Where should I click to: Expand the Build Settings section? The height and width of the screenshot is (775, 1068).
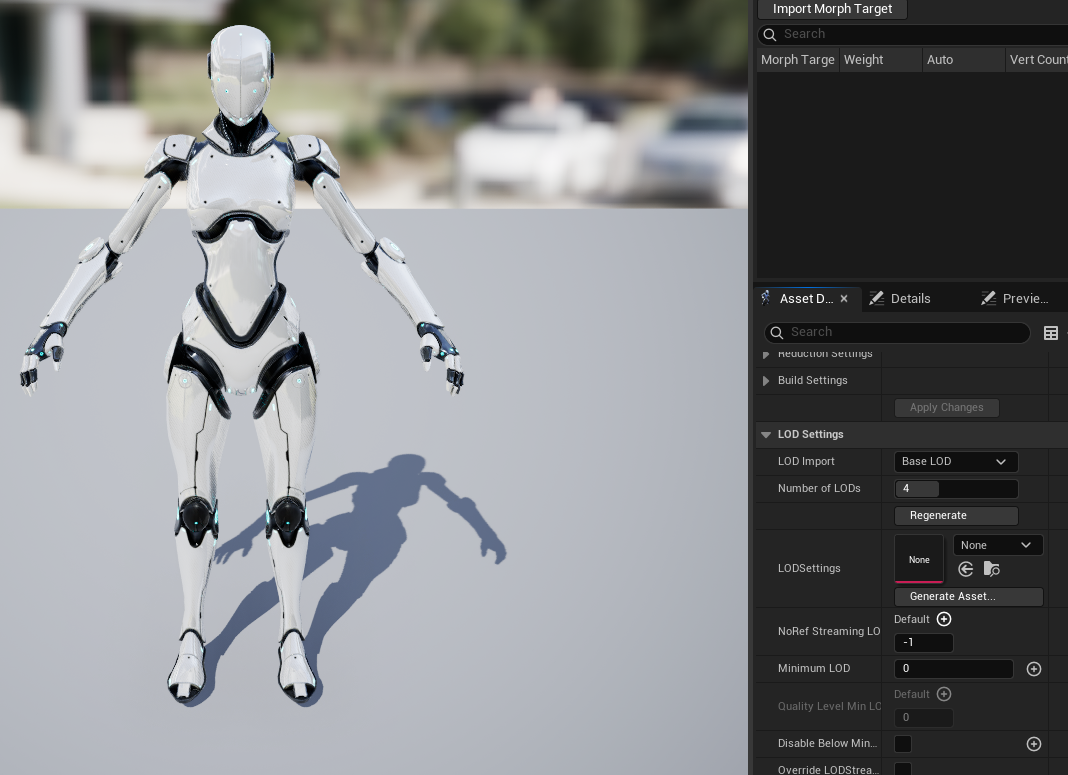766,381
